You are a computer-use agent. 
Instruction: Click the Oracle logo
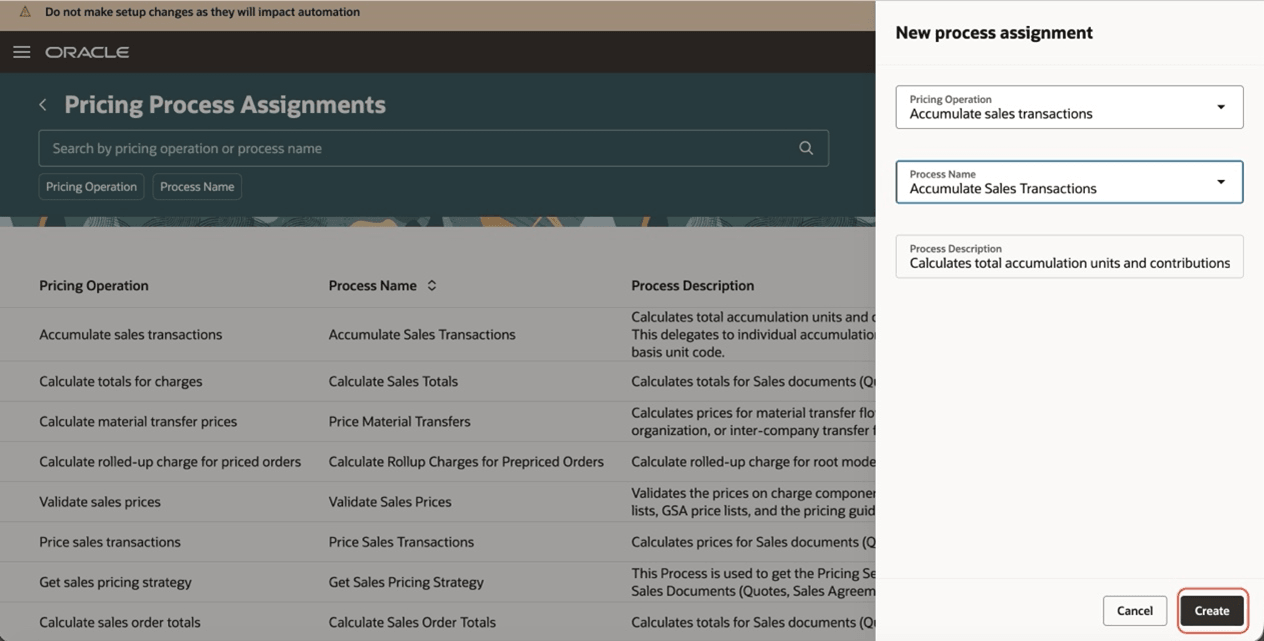click(x=87, y=52)
